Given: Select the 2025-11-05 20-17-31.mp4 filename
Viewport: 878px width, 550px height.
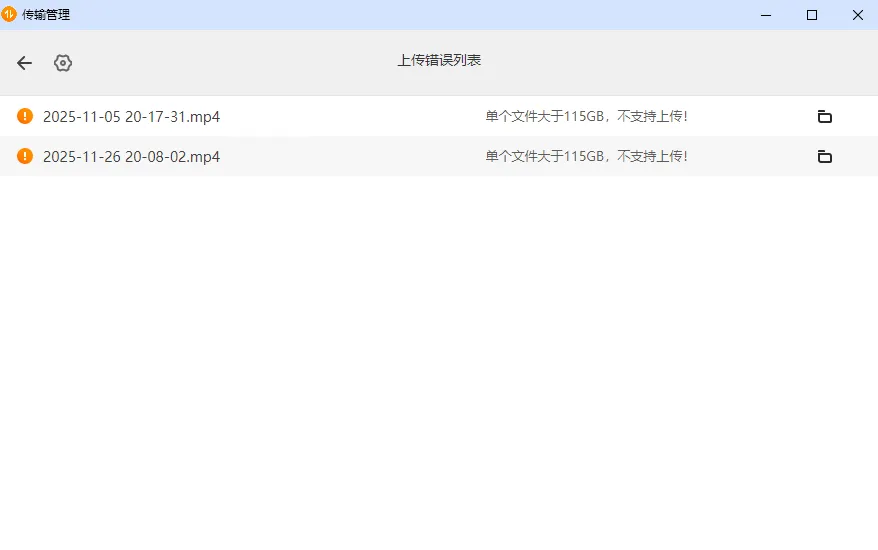Looking at the screenshot, I should [131, 117].
